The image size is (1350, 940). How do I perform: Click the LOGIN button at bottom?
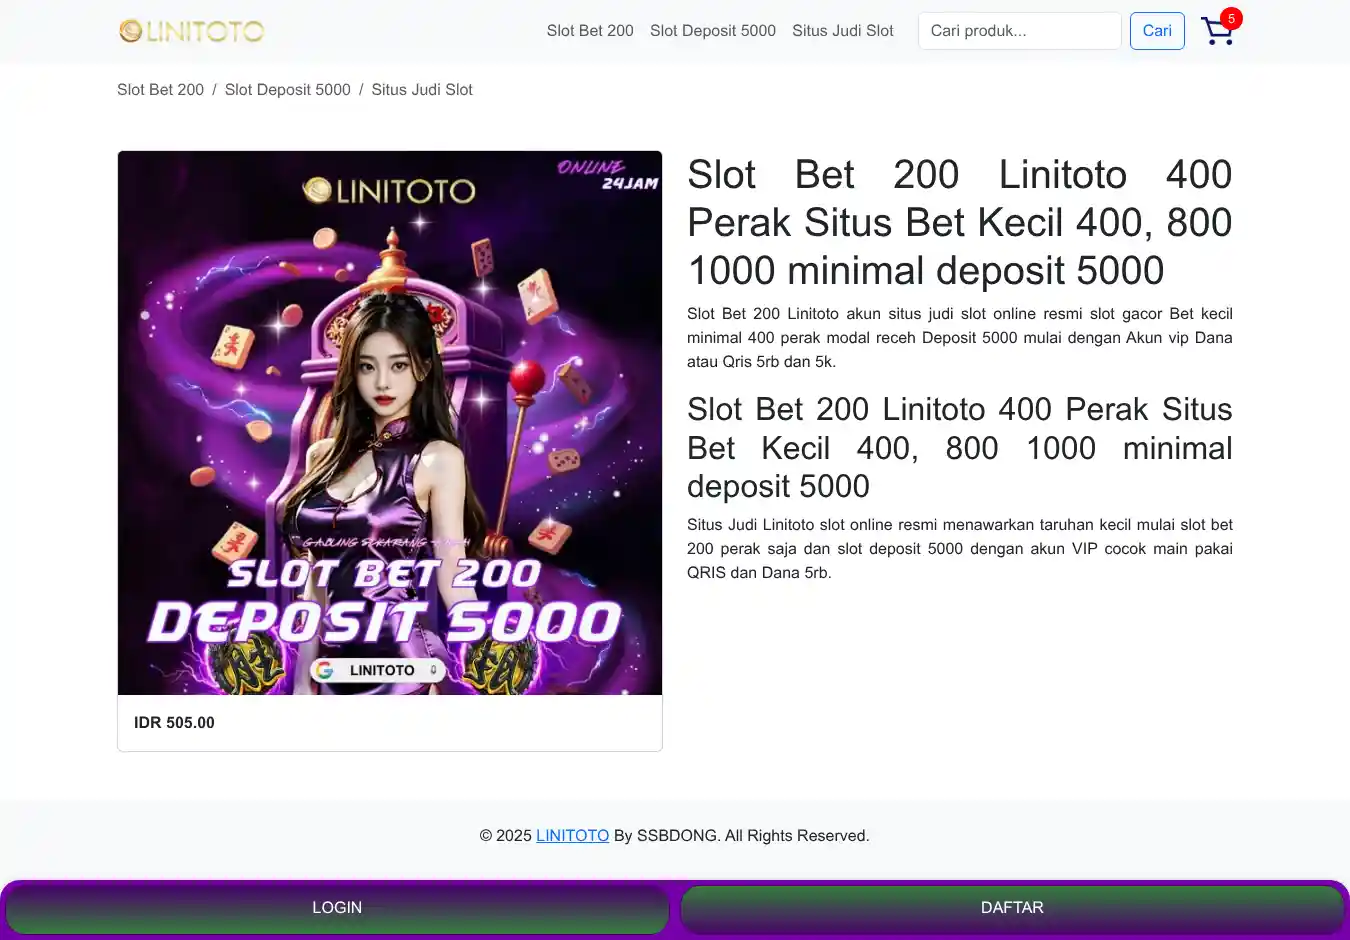pyautogui.click(x=337, y=908)
